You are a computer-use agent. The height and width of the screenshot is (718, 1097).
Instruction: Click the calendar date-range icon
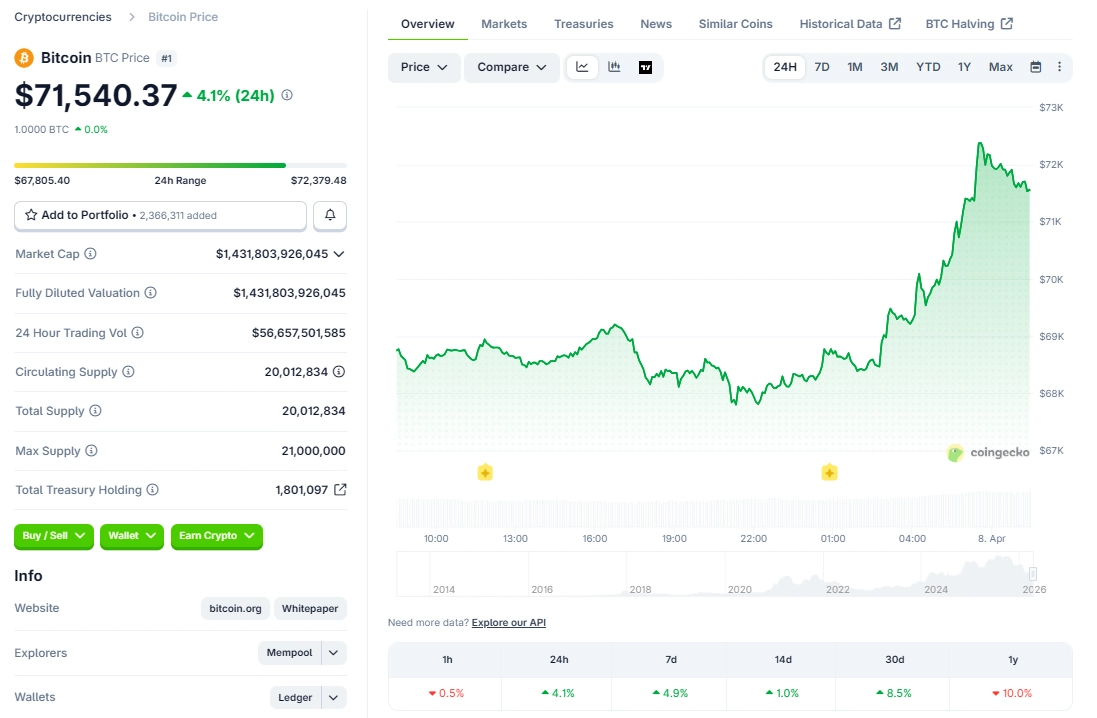(x=1034, y=66)
